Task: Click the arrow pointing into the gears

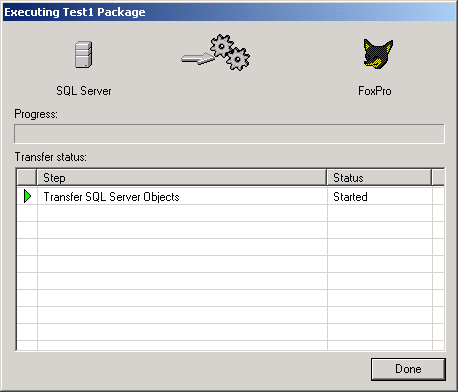Action: click(198, 59)
